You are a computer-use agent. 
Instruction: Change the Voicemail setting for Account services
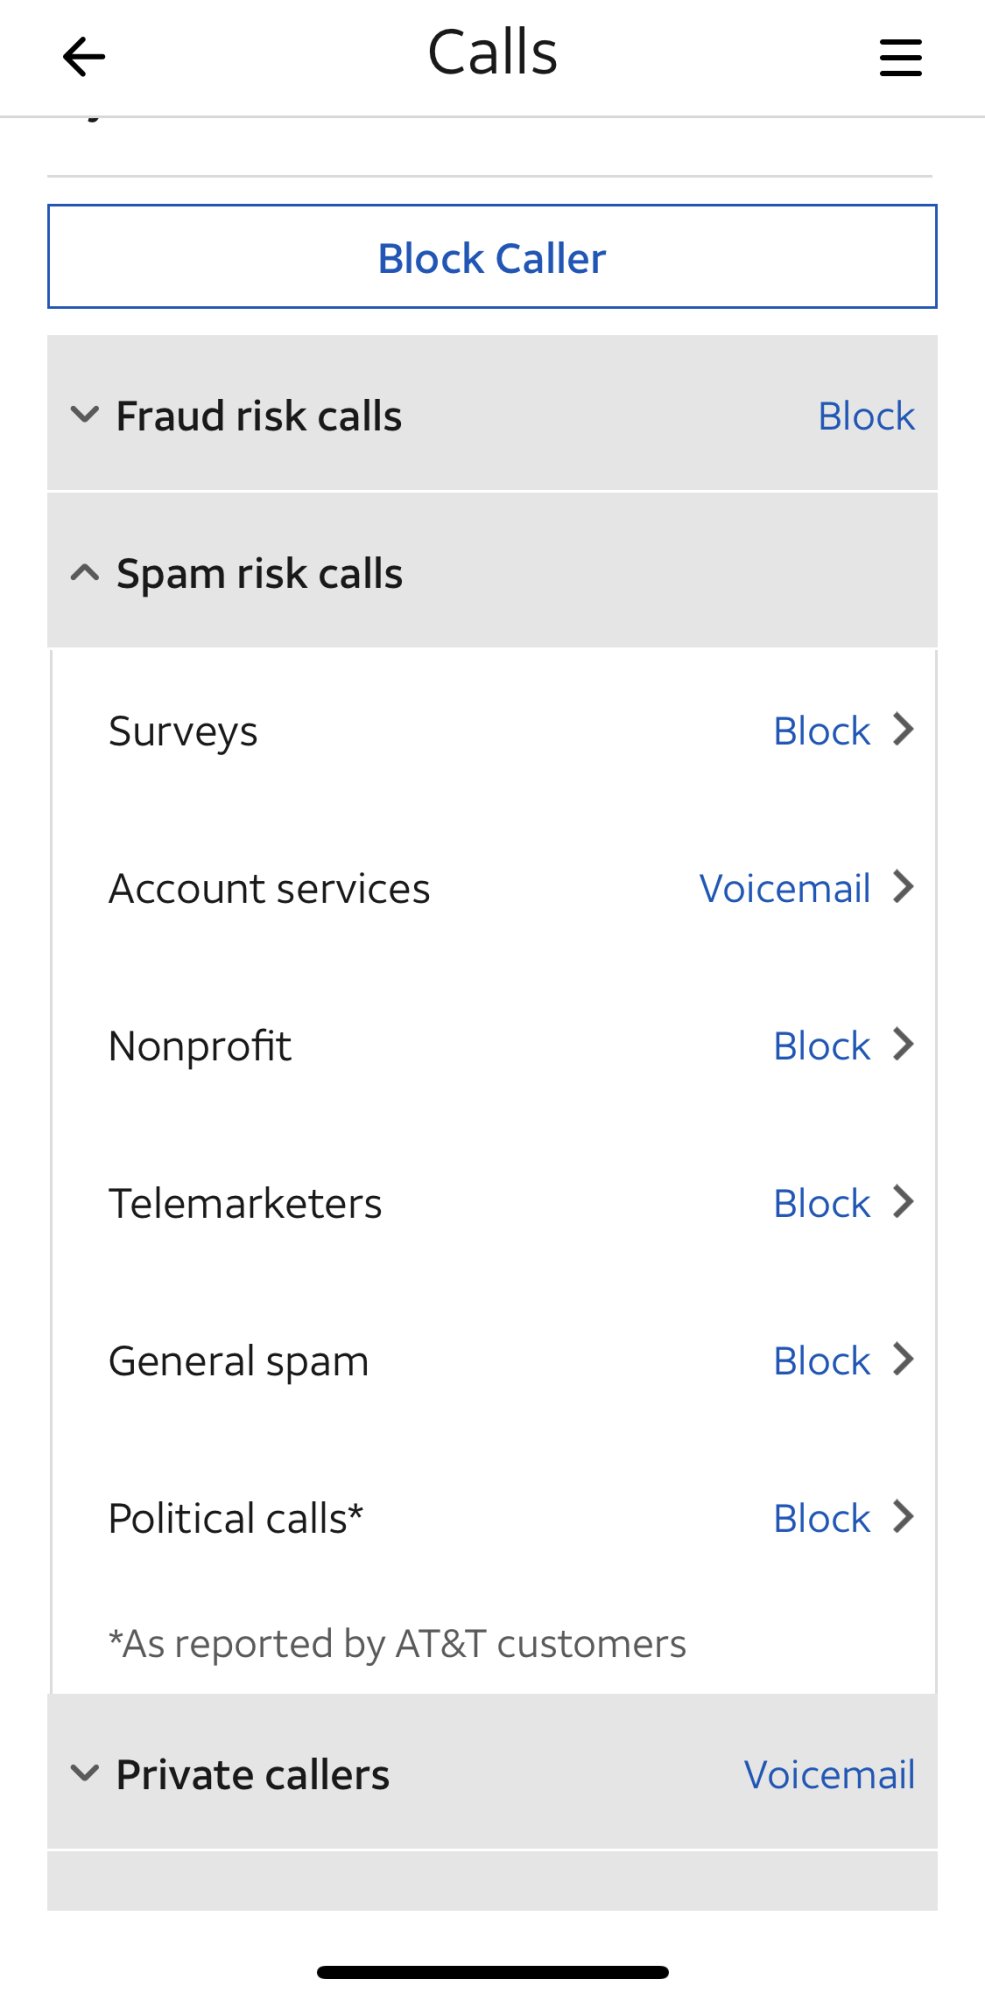785,888
